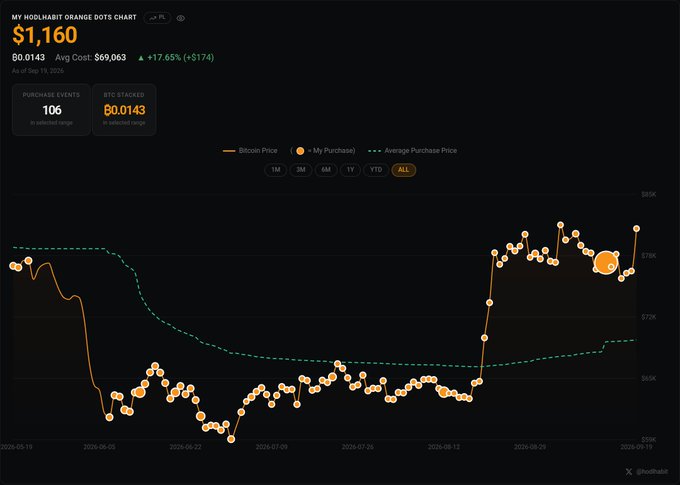
Task: Select the ALL time range
Action: pos(403,170)
